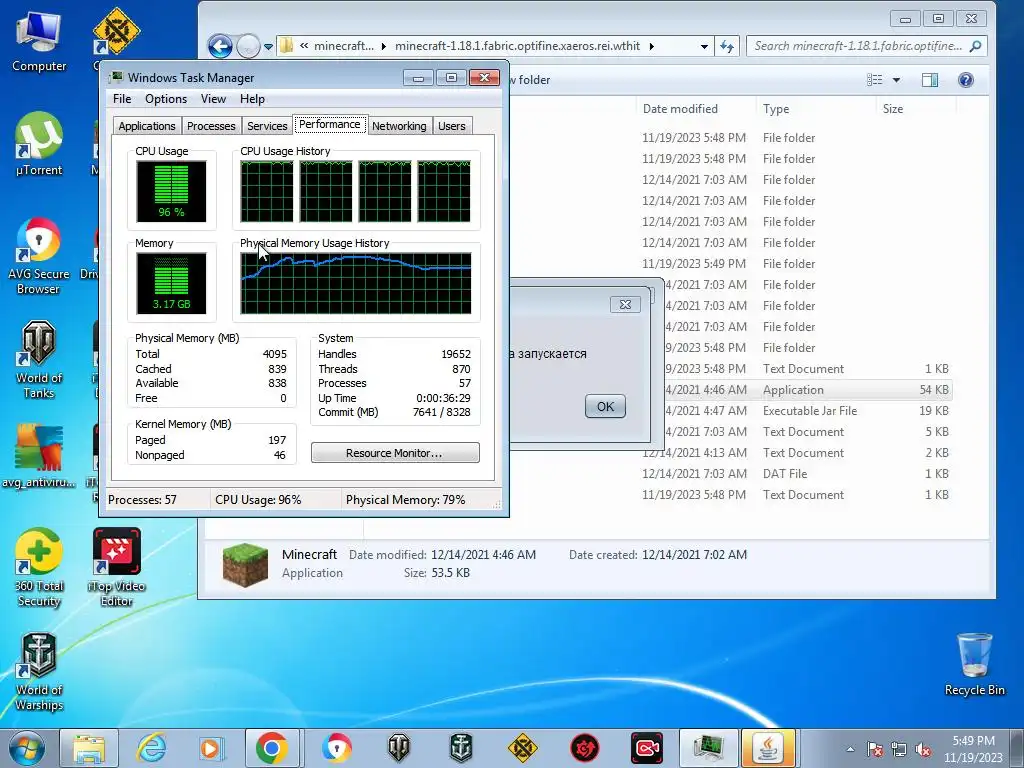Click the Explorer refresh address button
This screenshot has height=768, width=1024.
pos(727,46)
